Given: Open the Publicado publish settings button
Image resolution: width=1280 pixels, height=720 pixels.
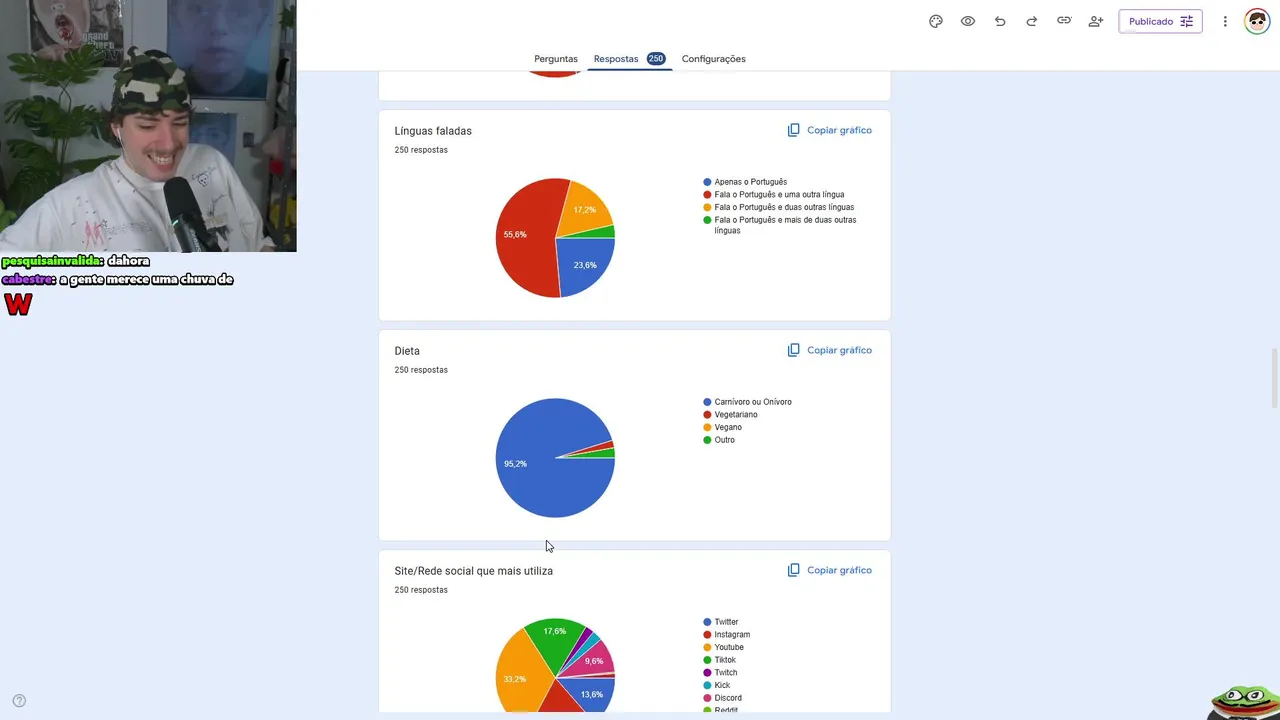Looking at the screenshot, I should 1160,21.
